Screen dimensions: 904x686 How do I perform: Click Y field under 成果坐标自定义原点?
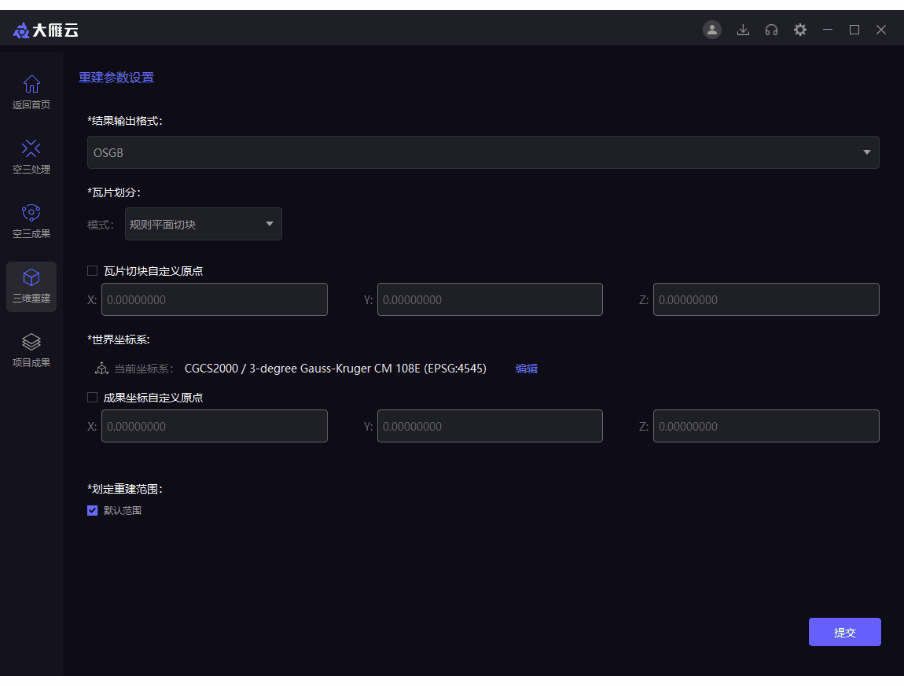[490, 426]
